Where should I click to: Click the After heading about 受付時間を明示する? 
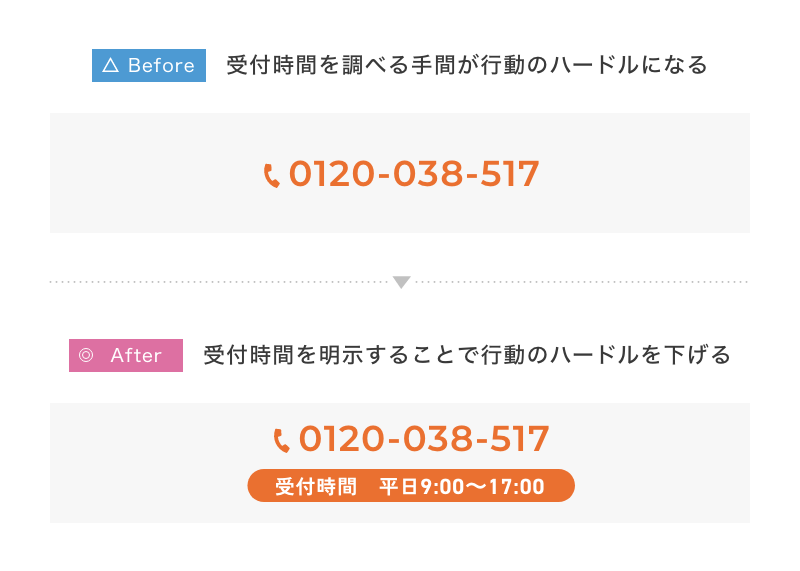pyautogui.click(x=467, y=355)
